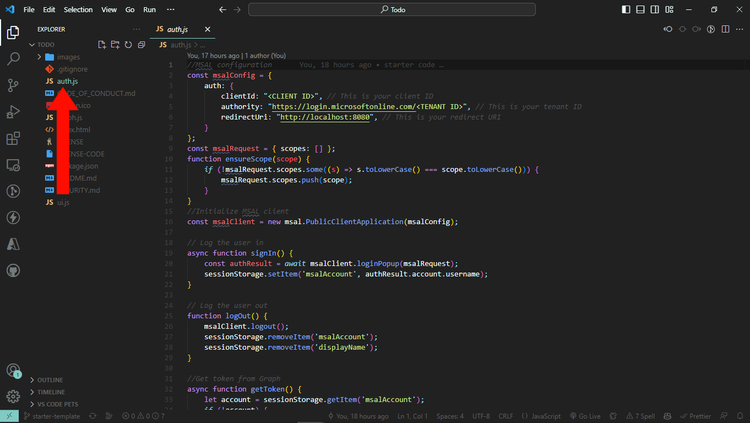
Task: Open the Search view in activity bar
Action: 13,59
